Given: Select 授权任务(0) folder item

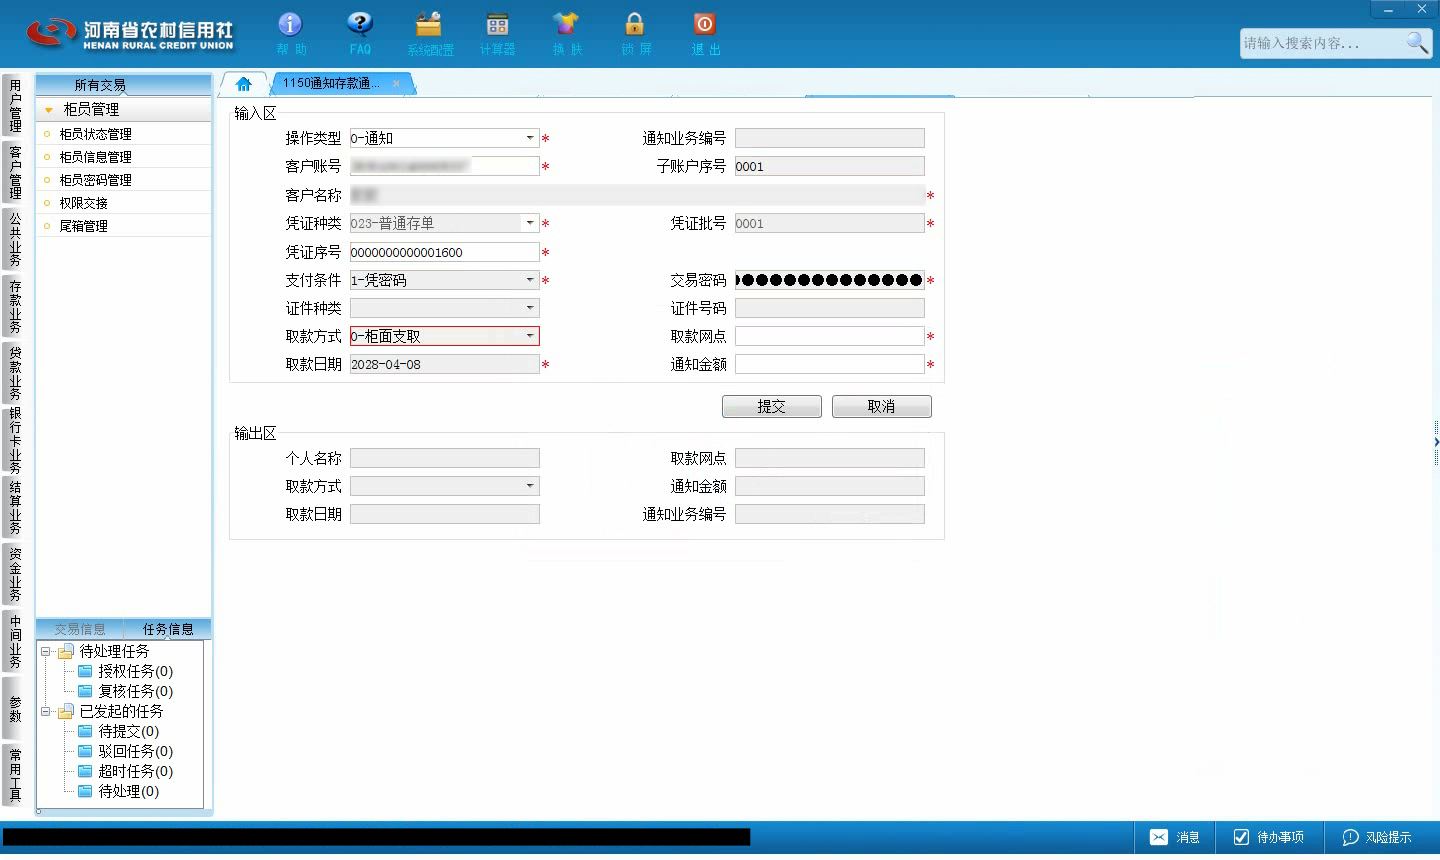Looking at the screenshot, I should pos(126,671).
